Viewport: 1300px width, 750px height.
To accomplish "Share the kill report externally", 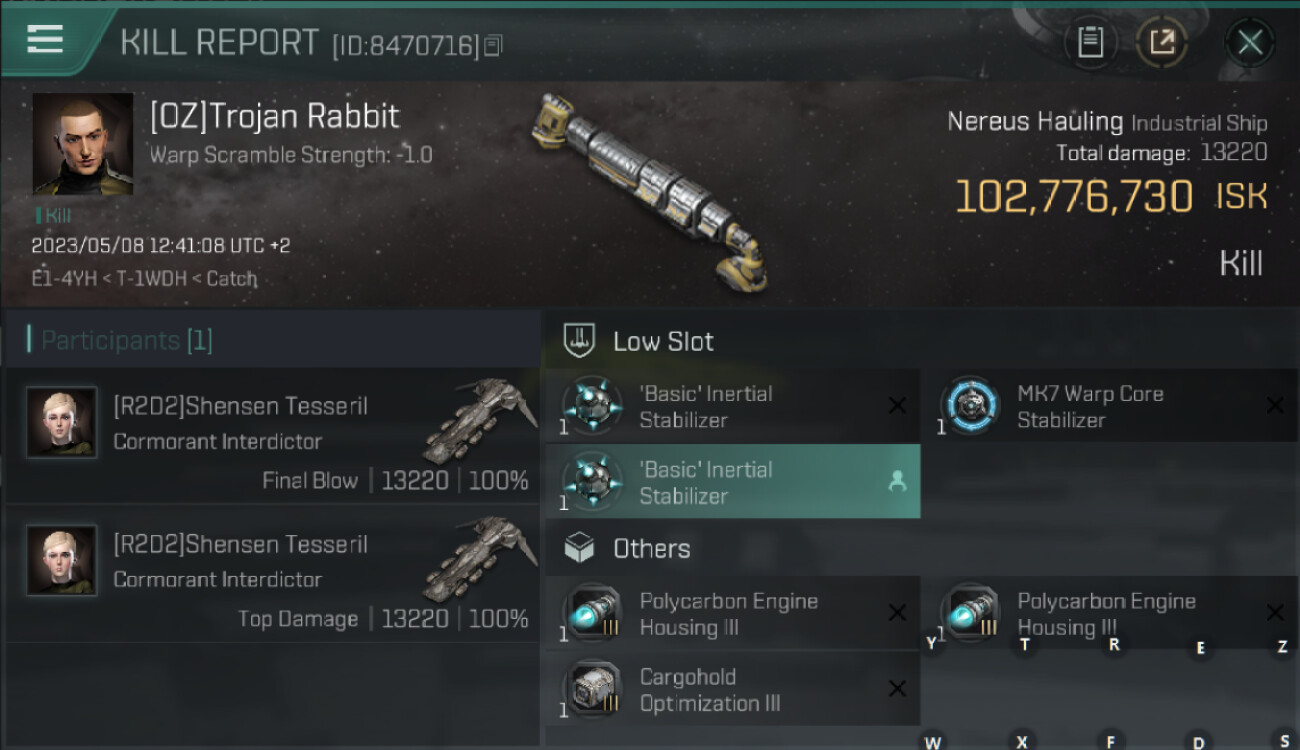I will [1161, 42].
